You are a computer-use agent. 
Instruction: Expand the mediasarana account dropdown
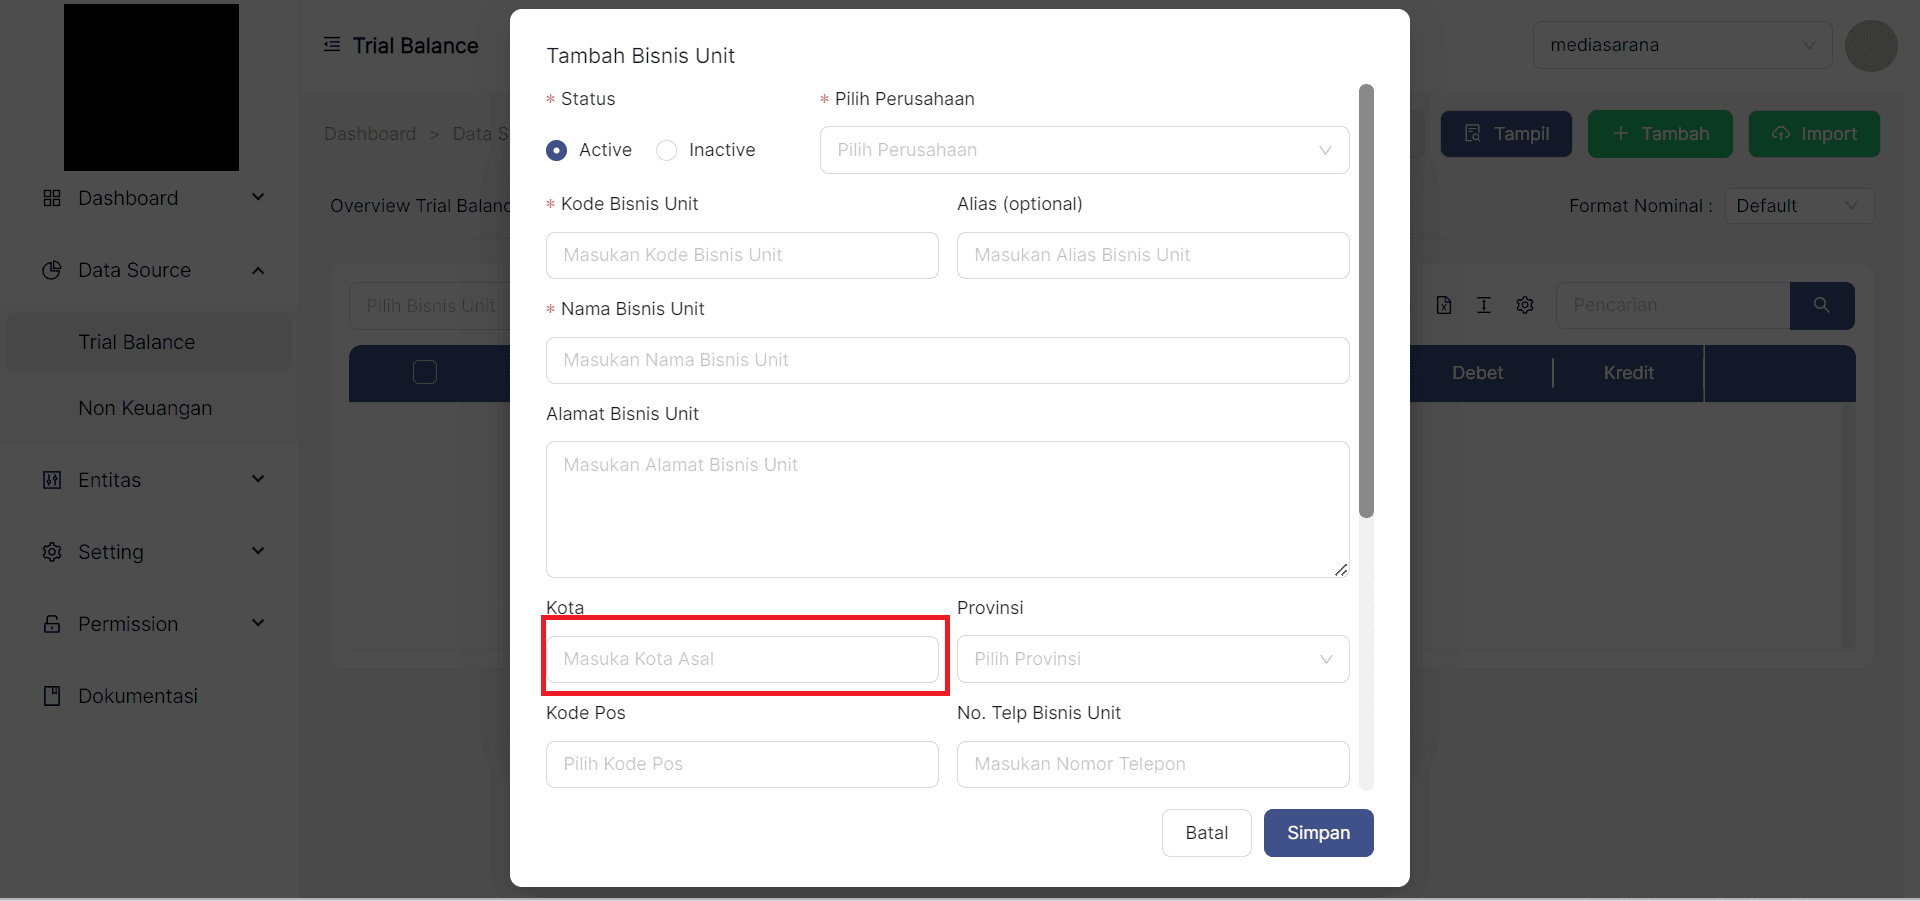[1681, 45]
